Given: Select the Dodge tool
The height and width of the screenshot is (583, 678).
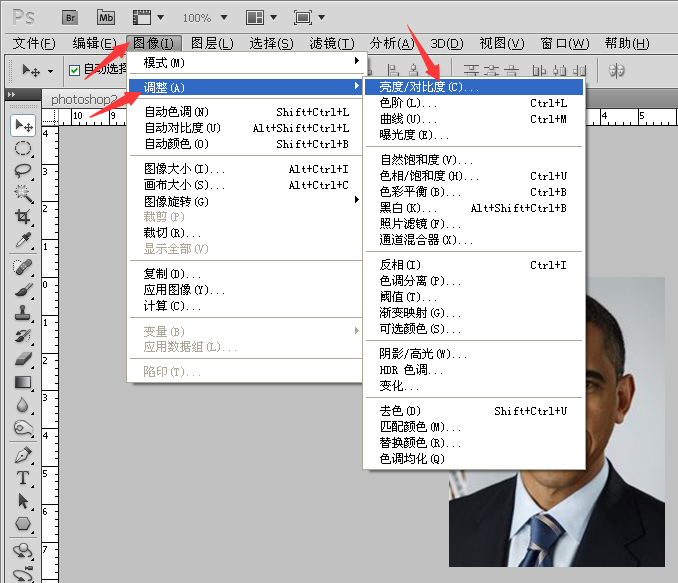Looking at the screenshot, I should (x=23, y=428).
